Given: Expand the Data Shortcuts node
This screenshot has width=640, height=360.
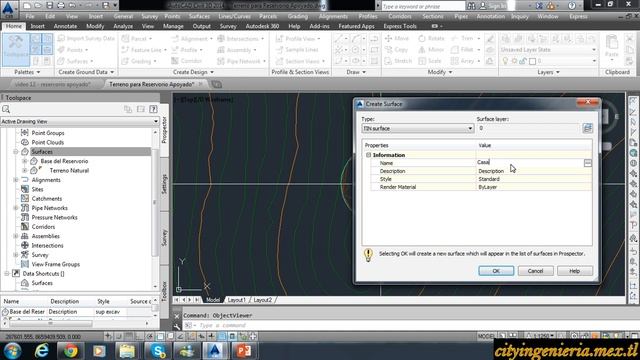Looking at the screenshot, I should tap(7, 274).
